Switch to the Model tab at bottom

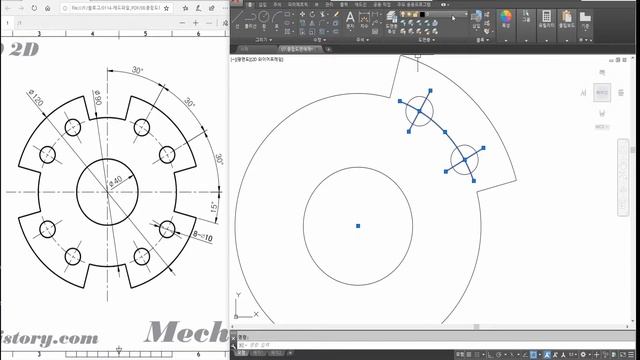click(242, 353)
